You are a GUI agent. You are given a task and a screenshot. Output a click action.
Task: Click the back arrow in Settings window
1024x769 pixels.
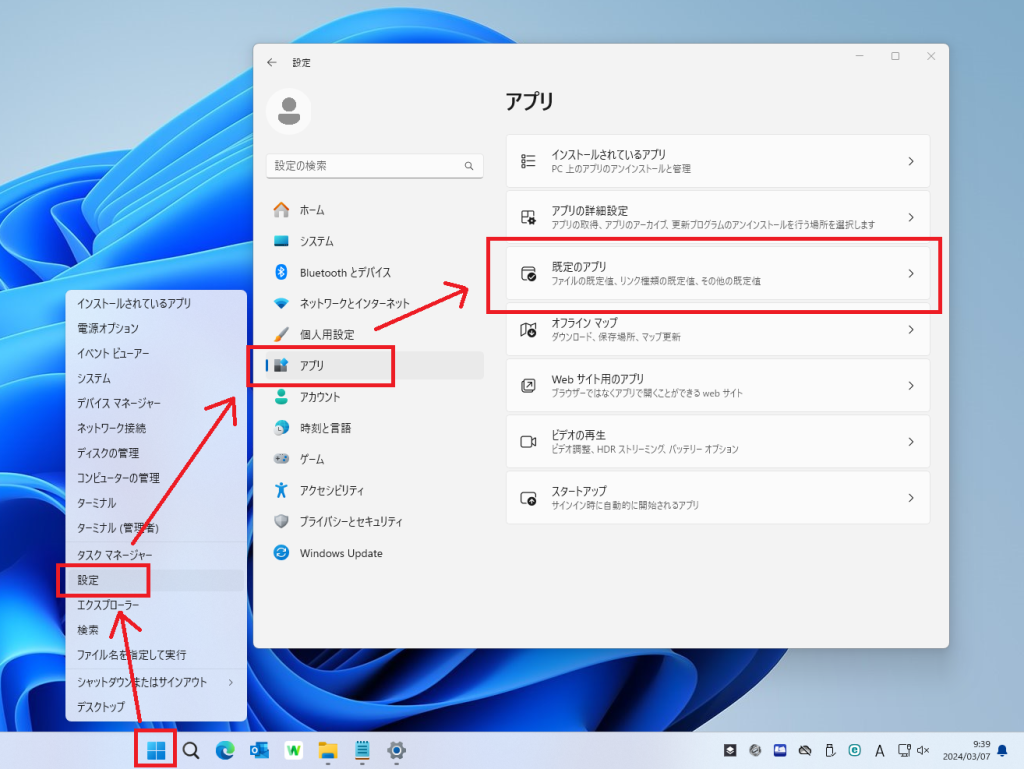tap(272, 63)
